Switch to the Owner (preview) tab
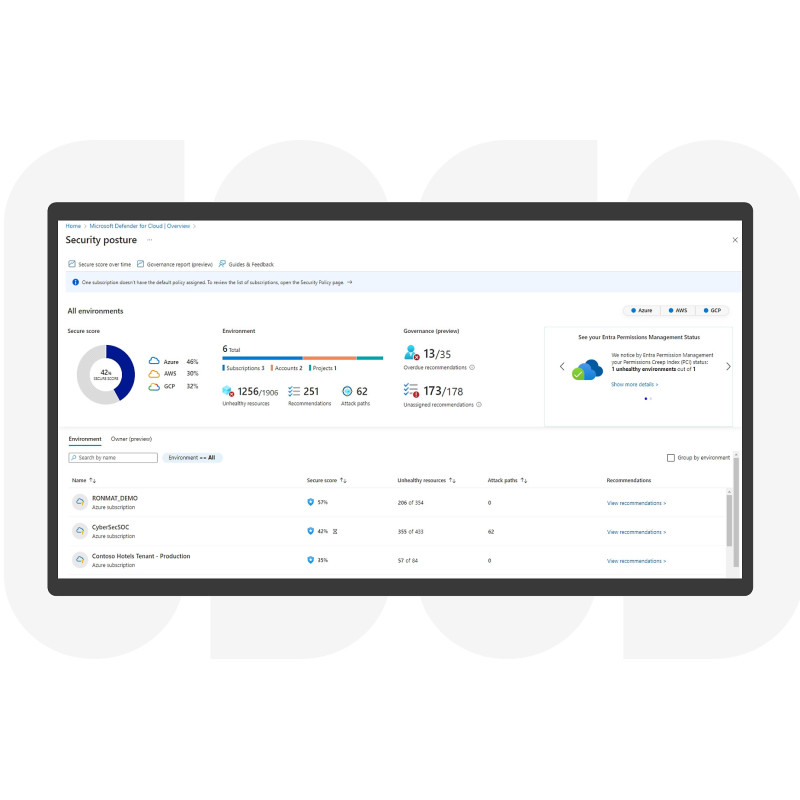Viewport: 800px width, 800px height. pos(131,439)
